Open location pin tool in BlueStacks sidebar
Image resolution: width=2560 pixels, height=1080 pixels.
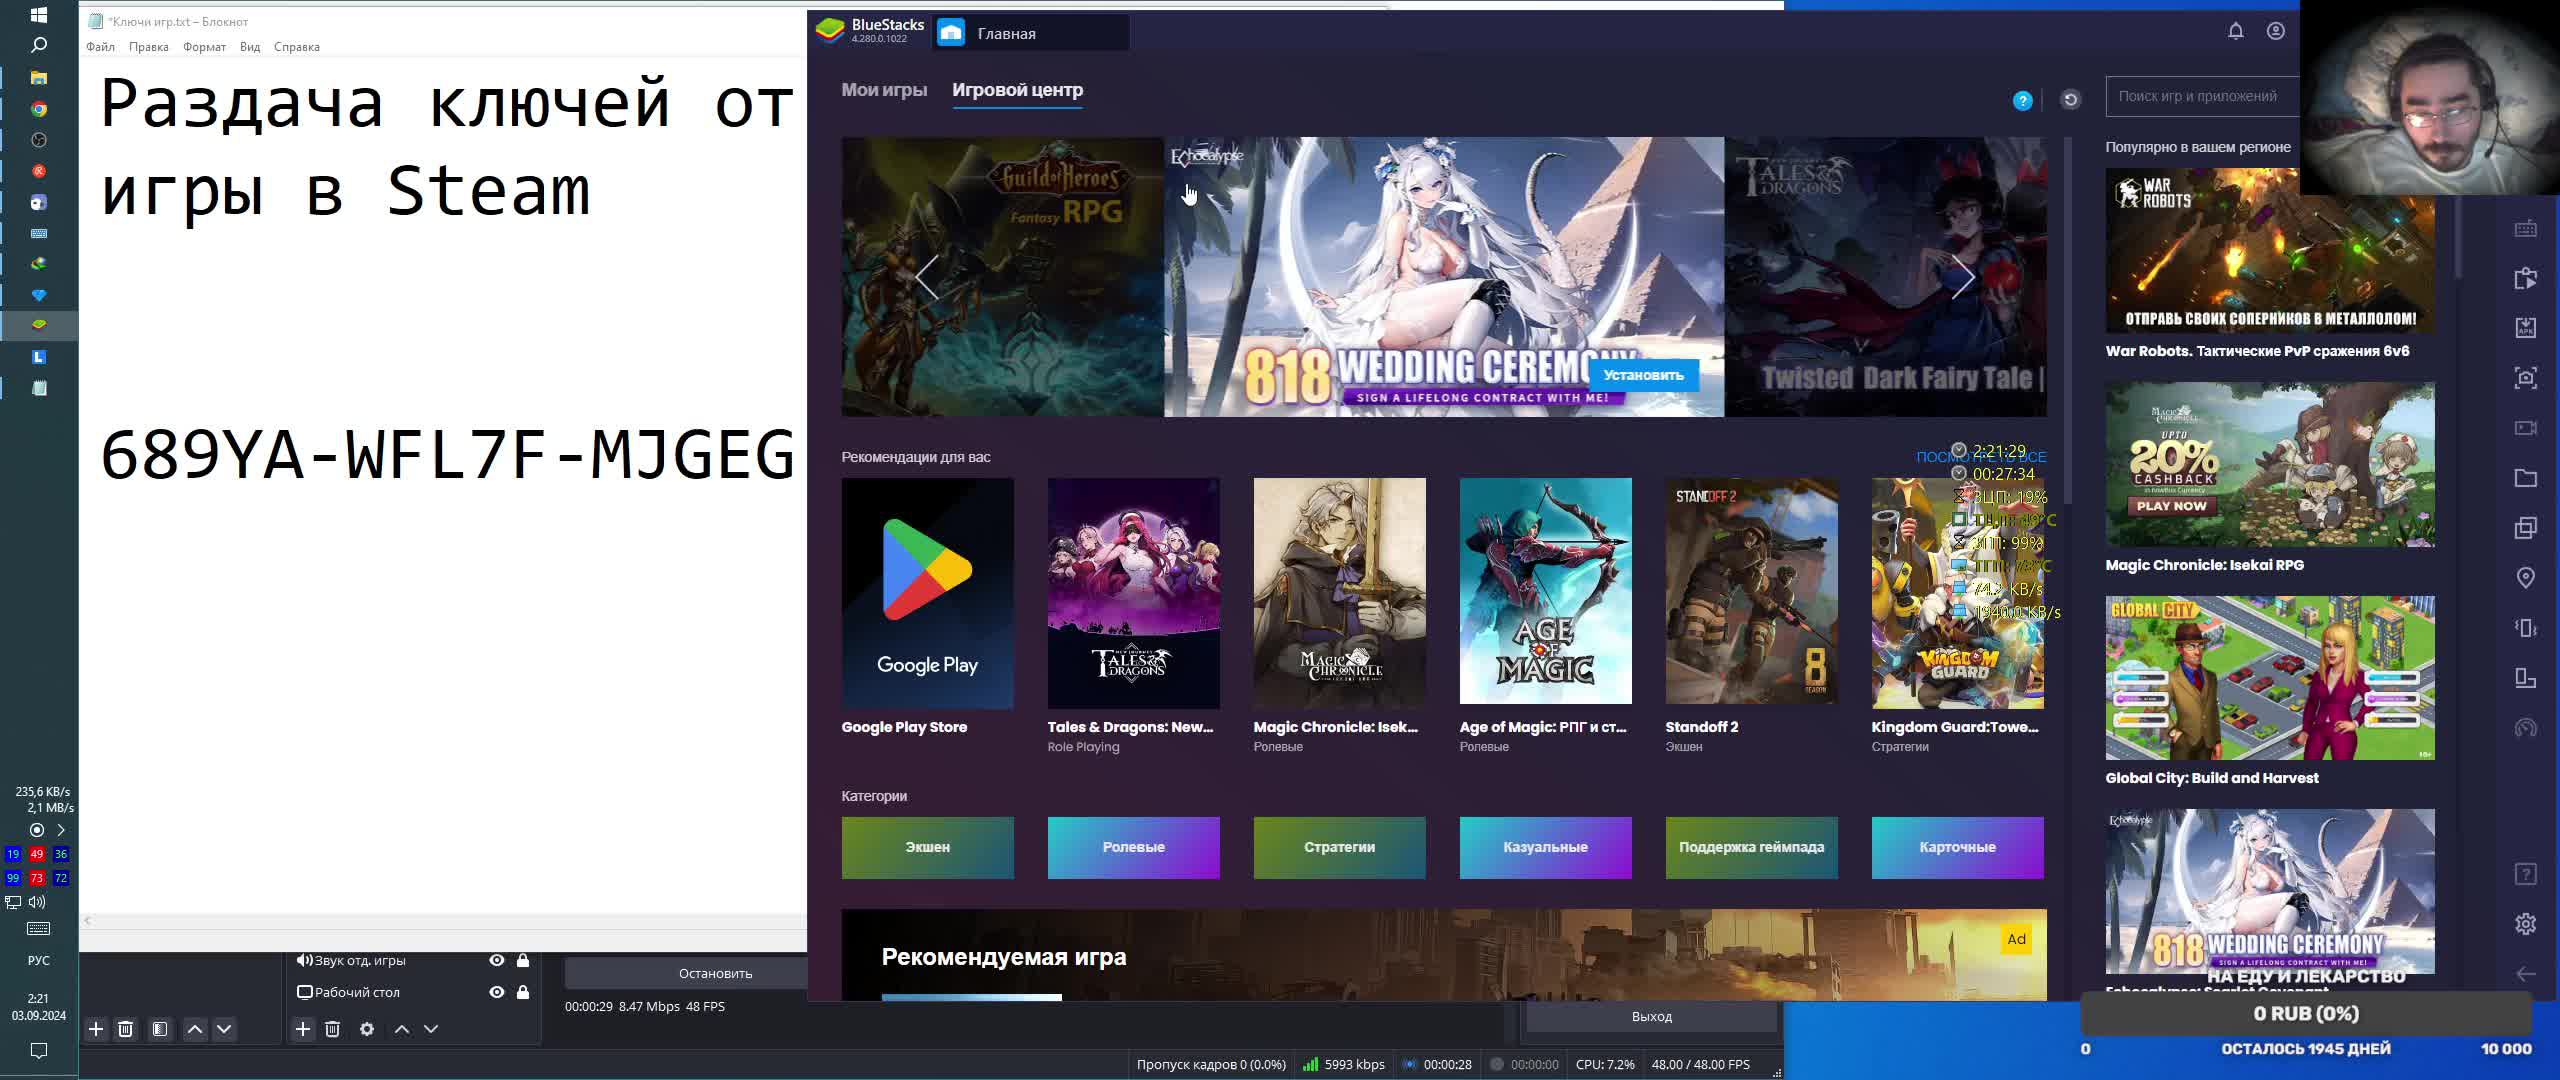[2525, 578]
